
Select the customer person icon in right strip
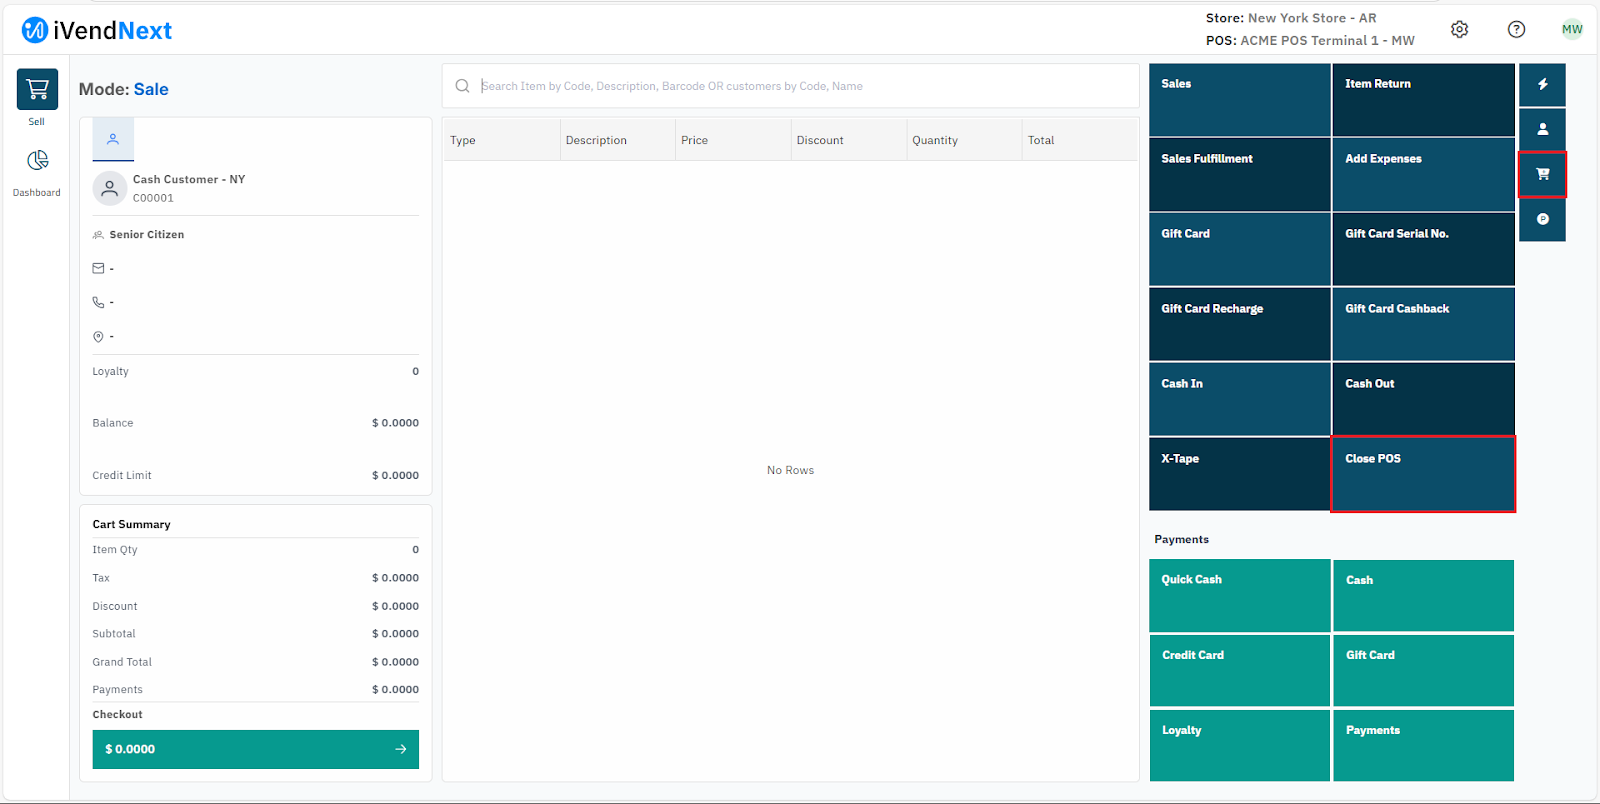[1543, 129]
